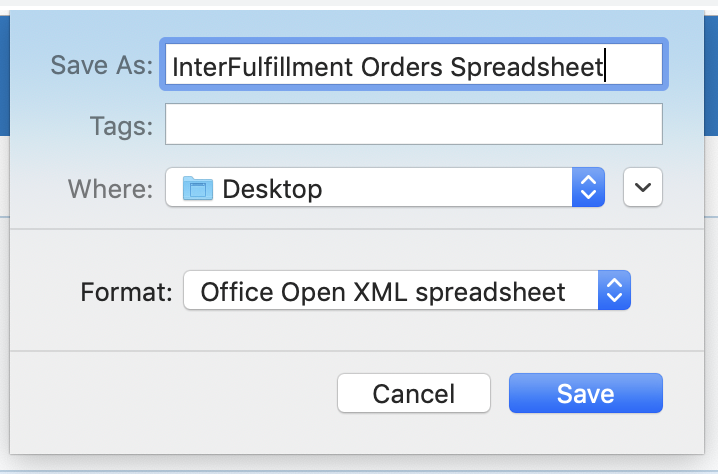Click the Tags label
This screenshot has height=474, width=718.
point(121,125)
